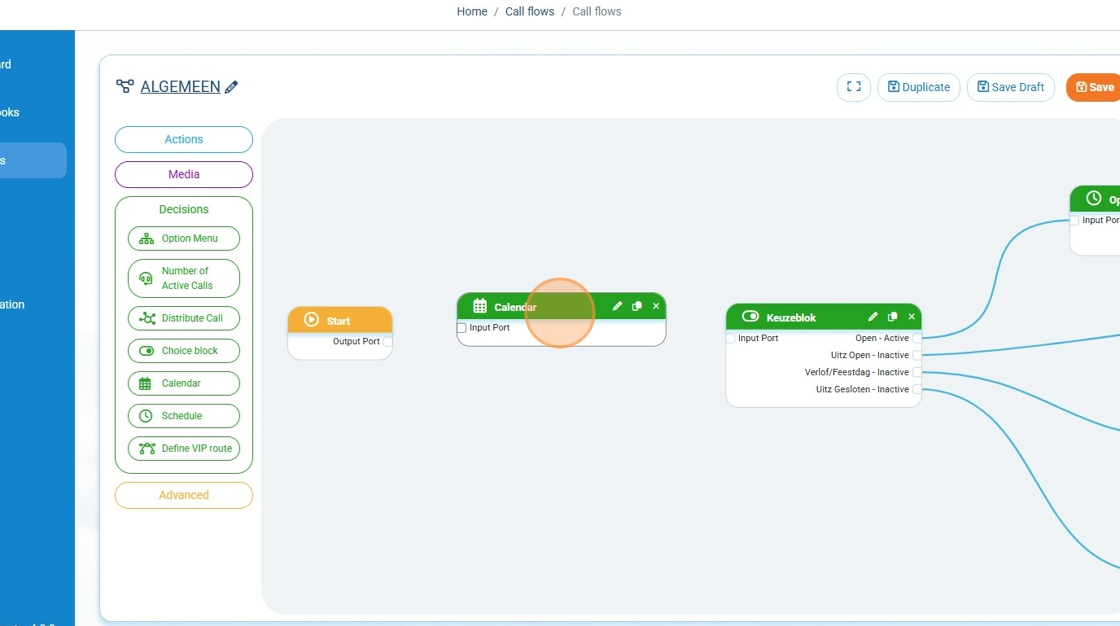
Task: Click the Start node play icon
Action: 311,321
